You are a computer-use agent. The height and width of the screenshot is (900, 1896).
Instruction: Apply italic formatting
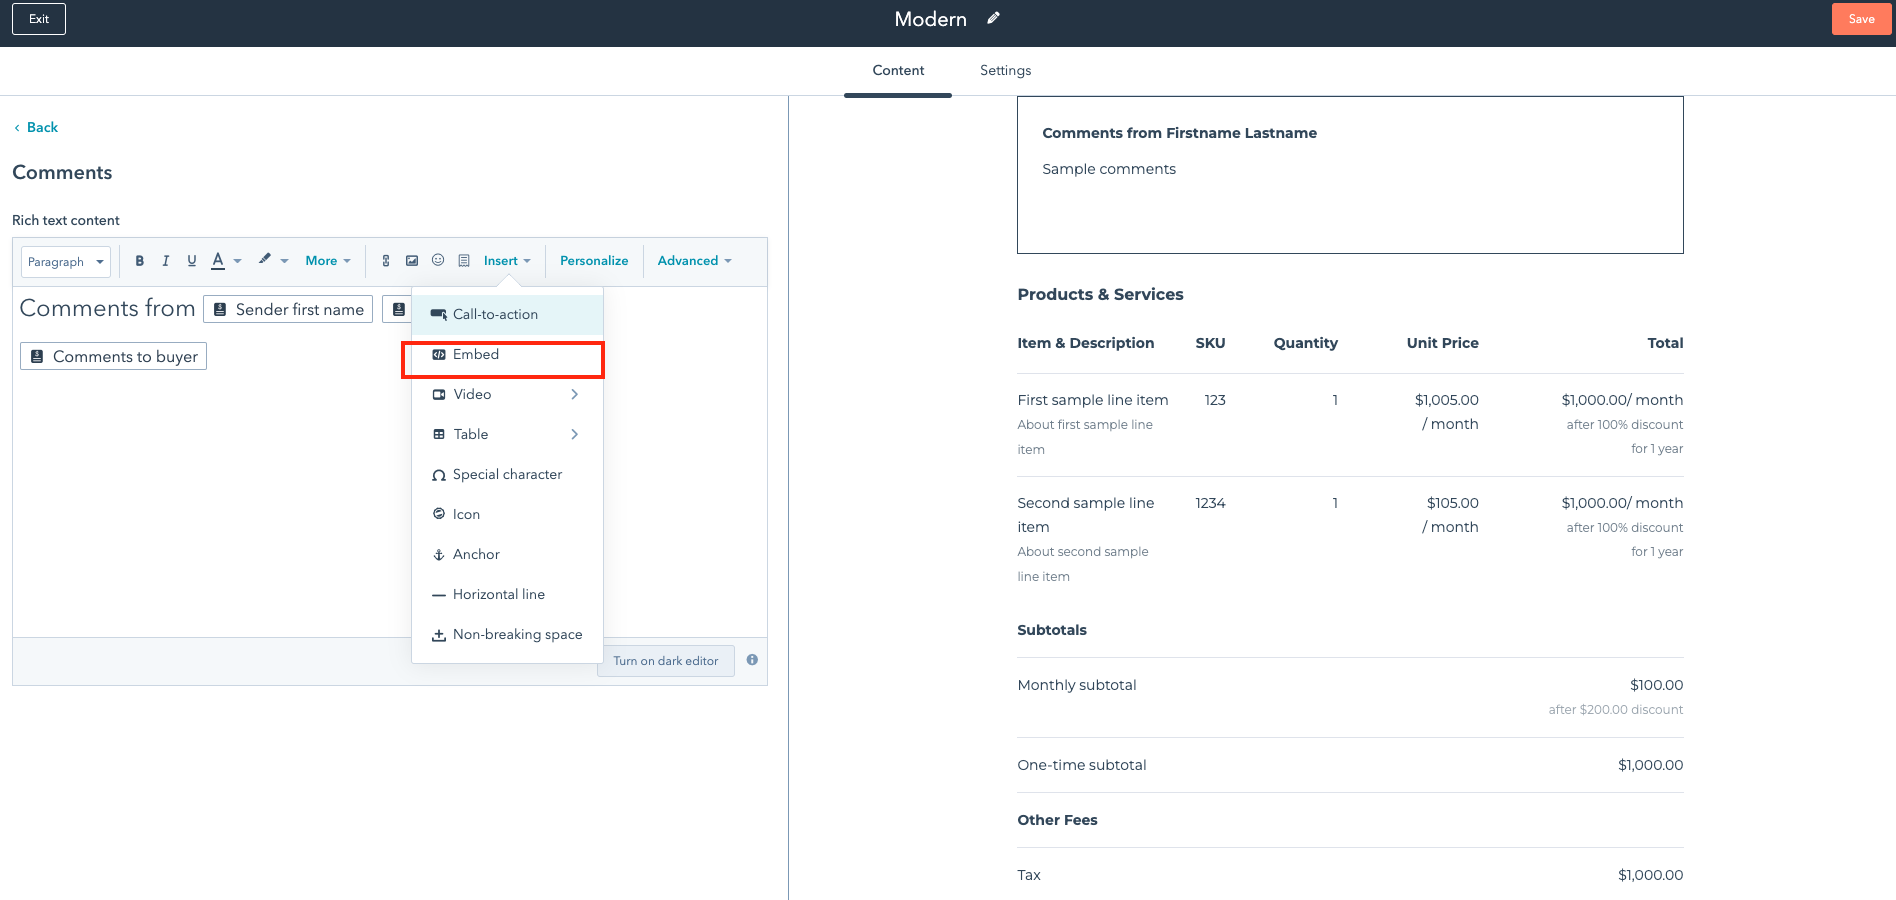pos(165,261)
